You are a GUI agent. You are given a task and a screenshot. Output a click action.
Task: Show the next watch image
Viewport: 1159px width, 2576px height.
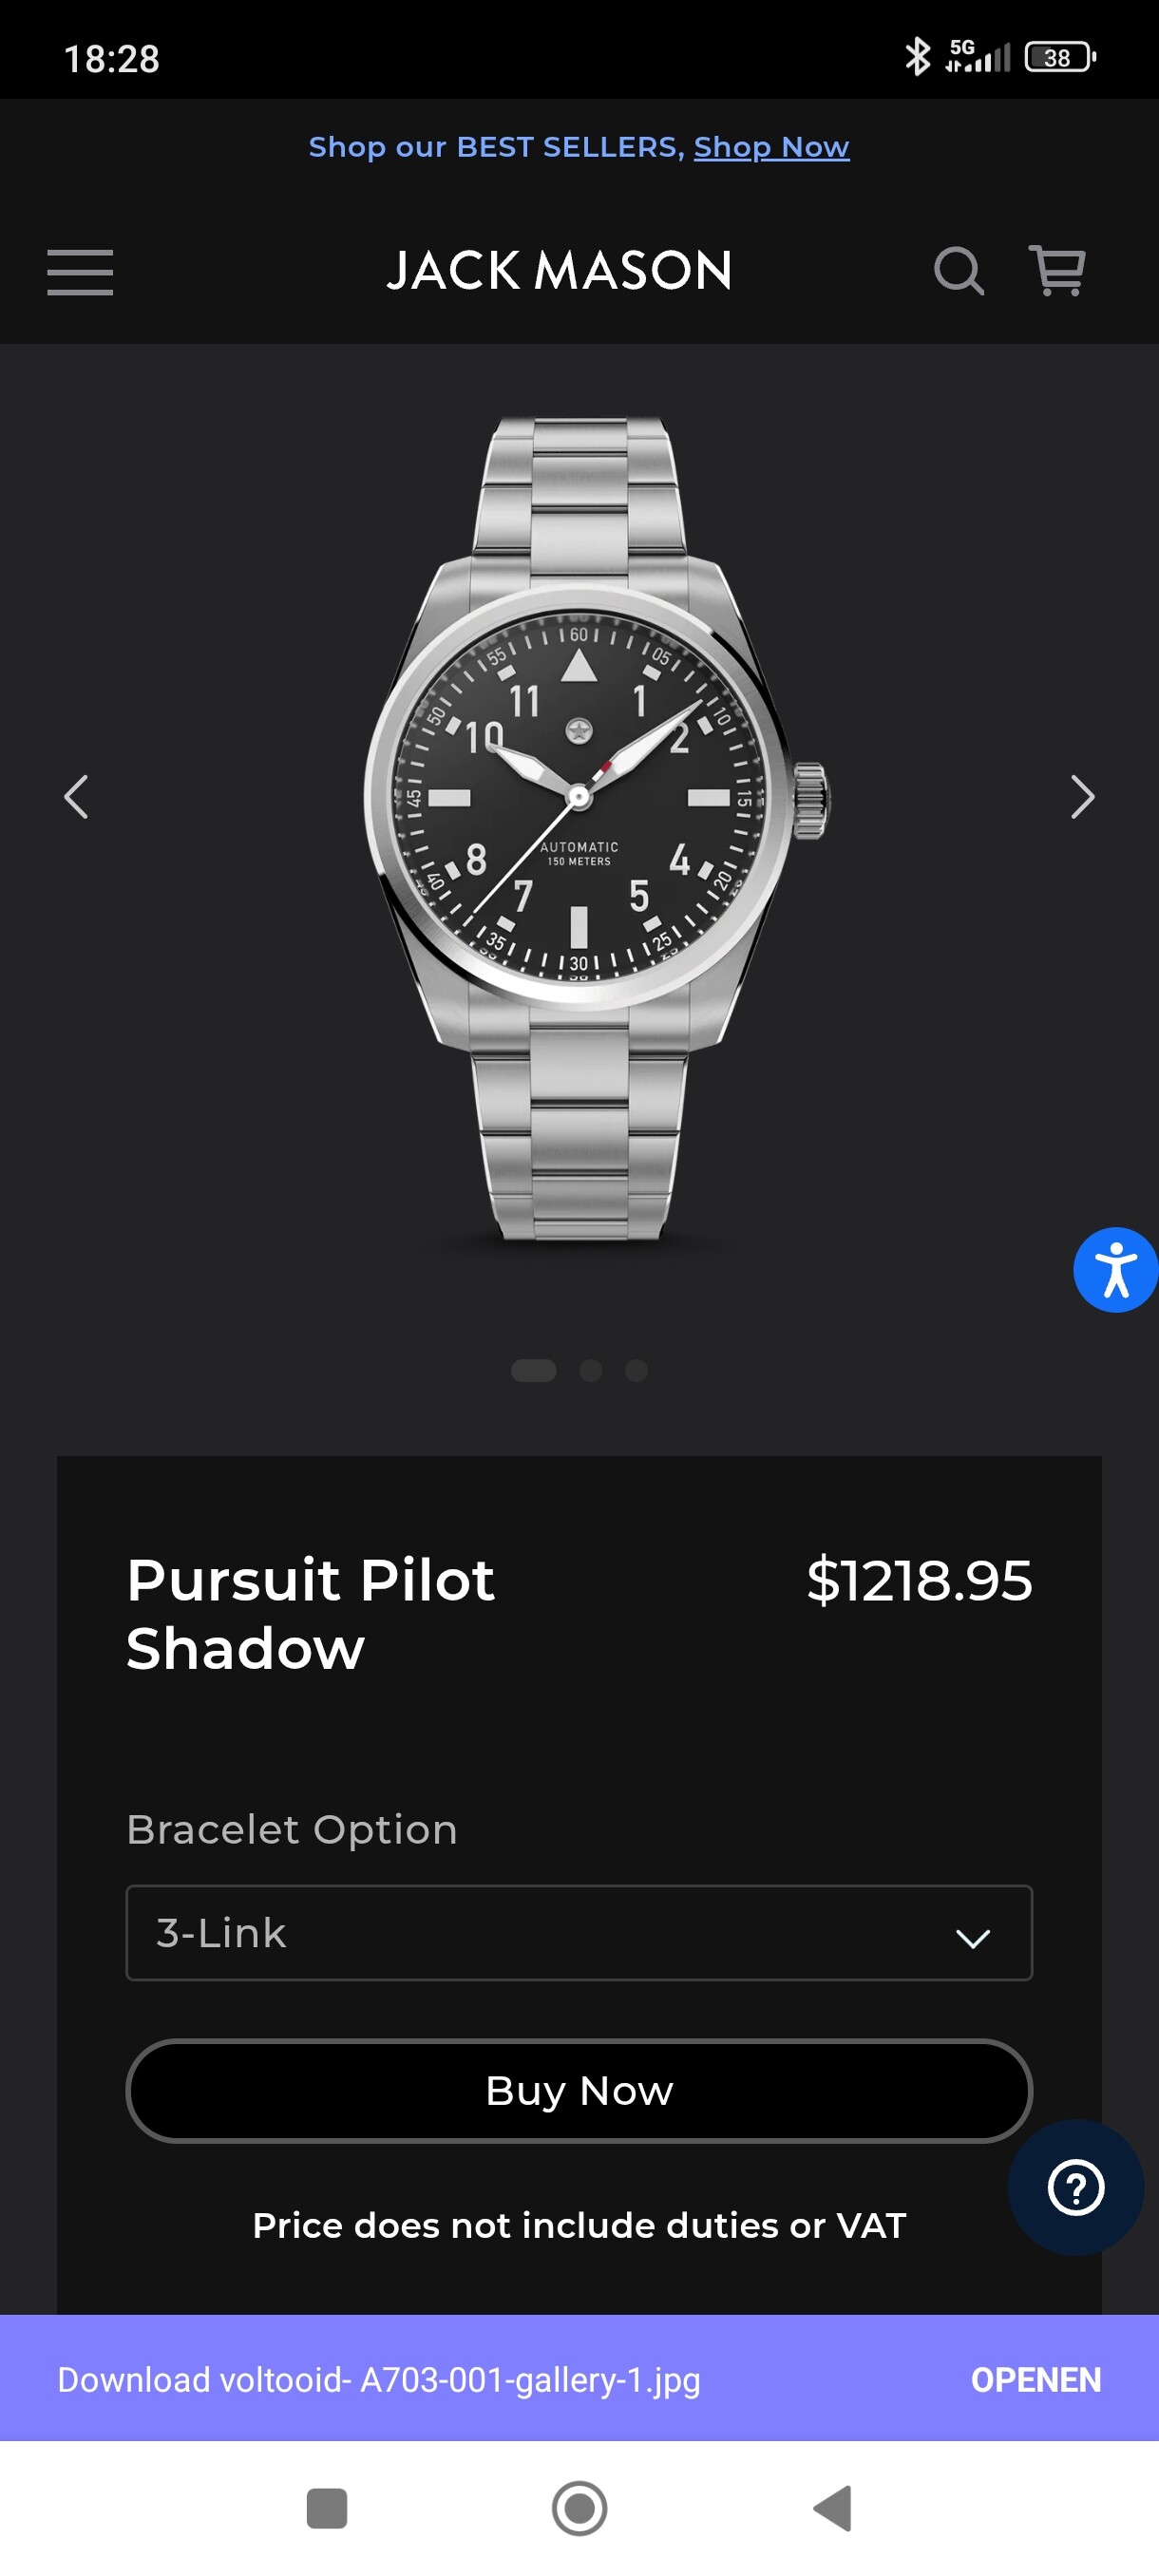pyautogui.click(x=1082, y=797)
